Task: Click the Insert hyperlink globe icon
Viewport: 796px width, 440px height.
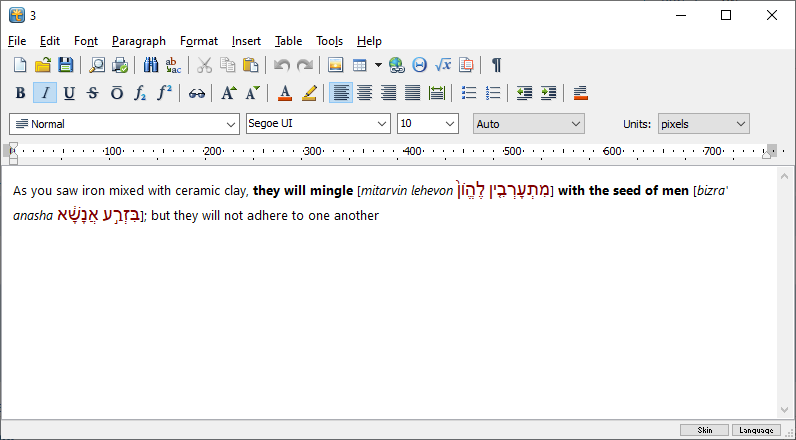Action: [397, 65]
